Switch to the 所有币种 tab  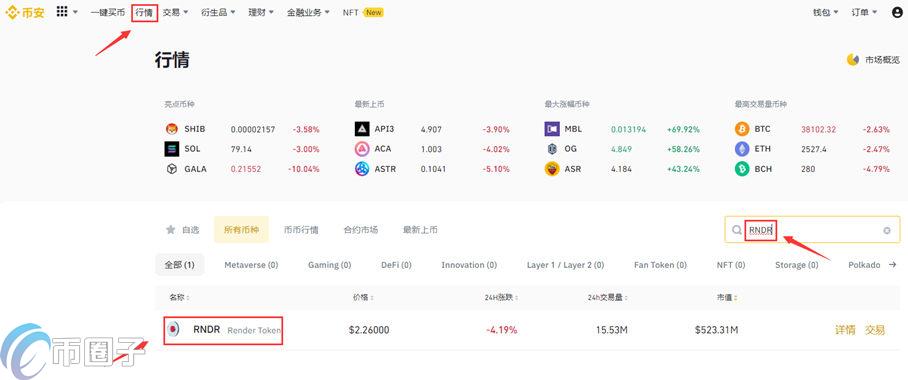241,230
